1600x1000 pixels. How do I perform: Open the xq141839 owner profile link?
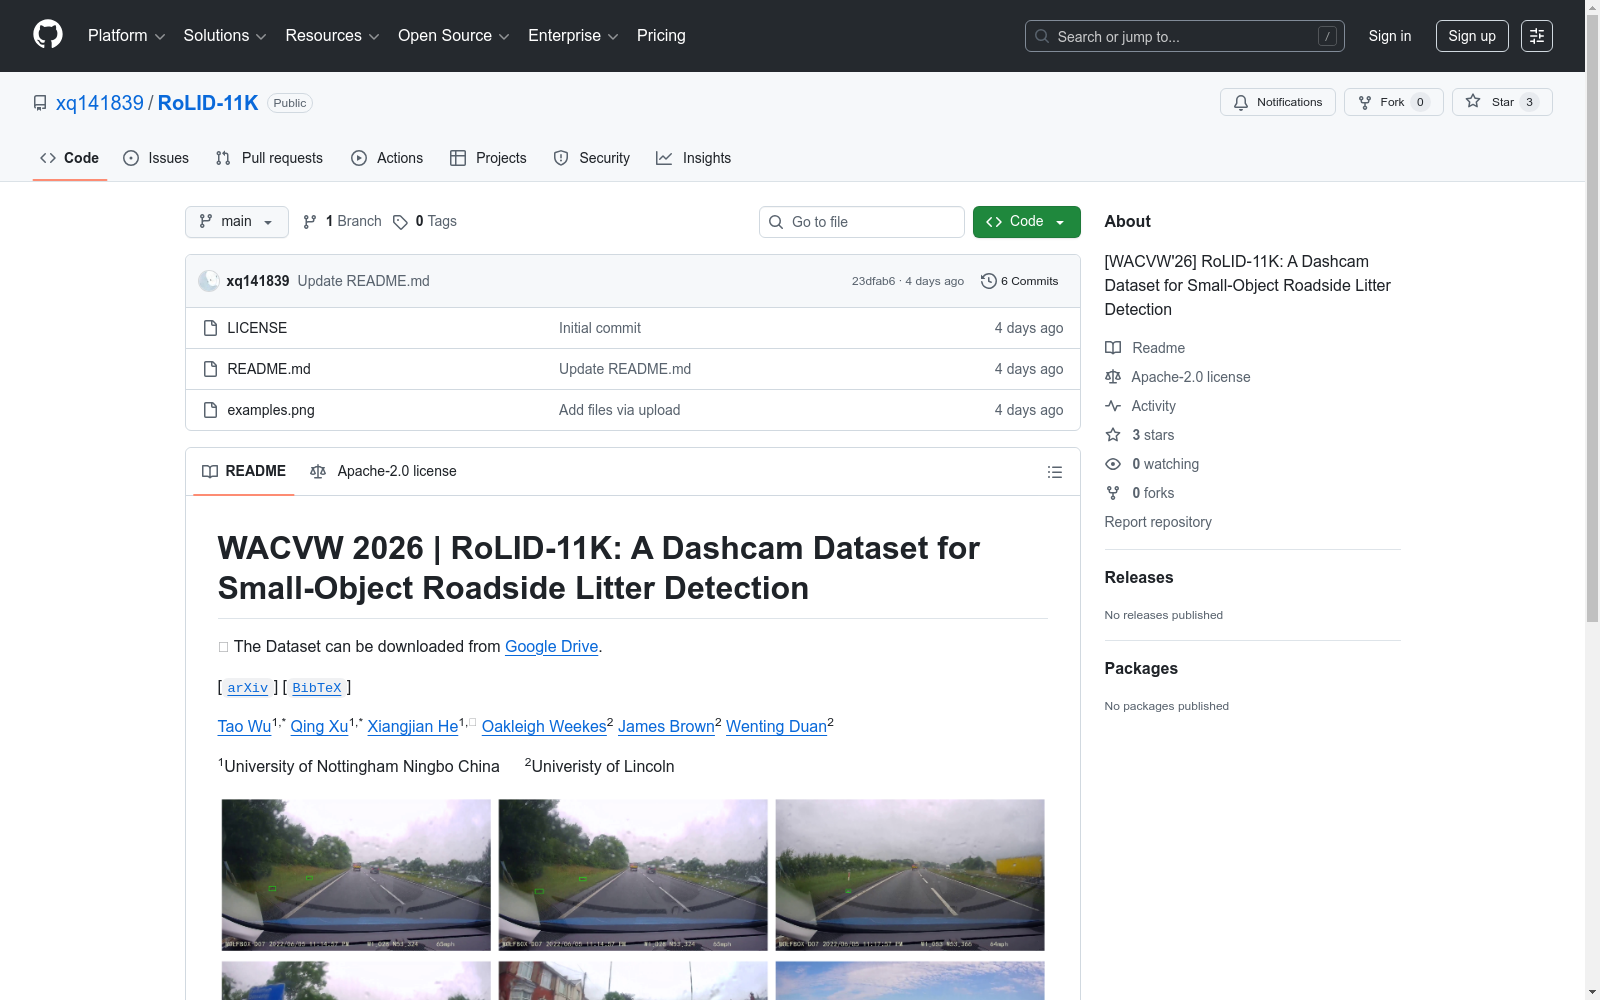100,103
